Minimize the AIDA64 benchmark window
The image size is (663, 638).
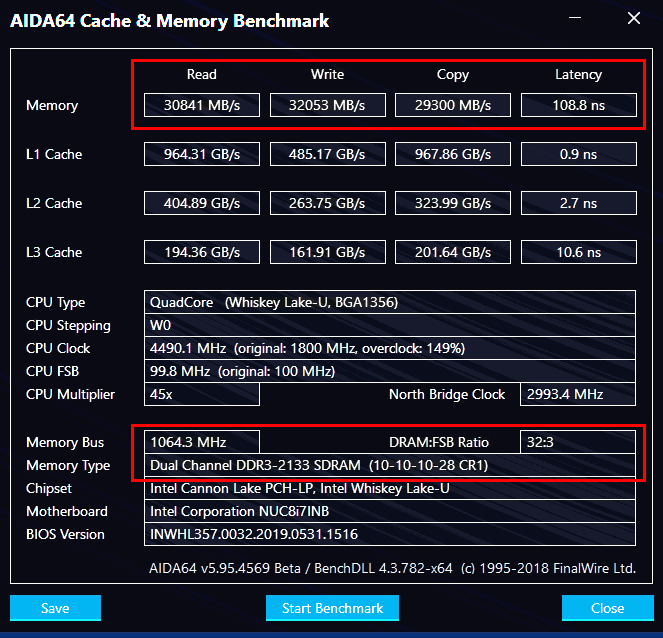coord(575,18)
